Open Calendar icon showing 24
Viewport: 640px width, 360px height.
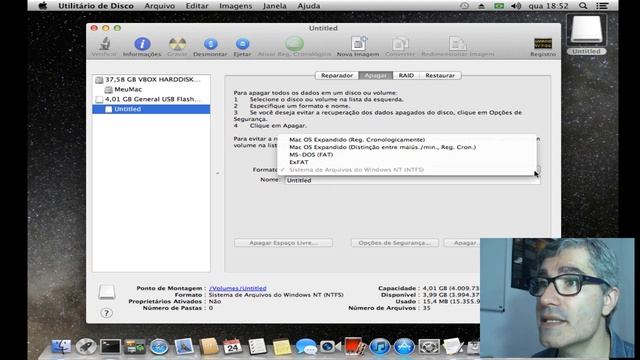click(233, 347)
